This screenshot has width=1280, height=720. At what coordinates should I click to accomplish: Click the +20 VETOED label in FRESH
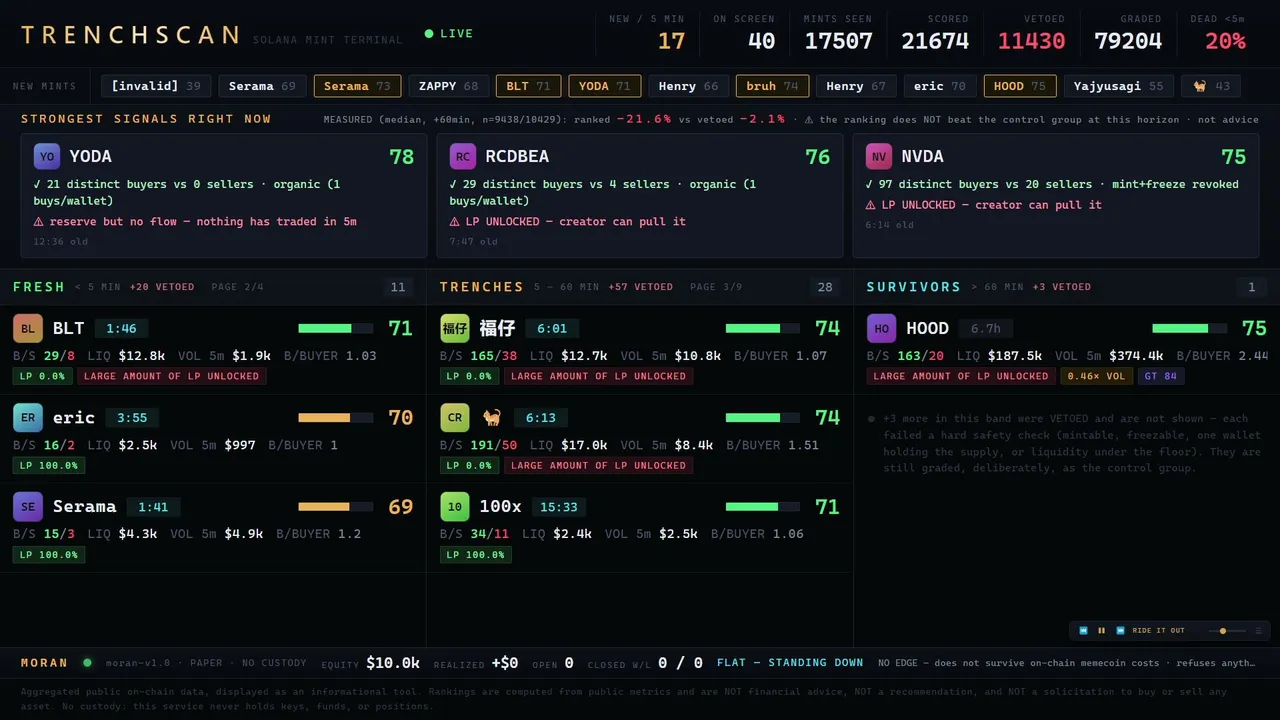coord(162,287)
